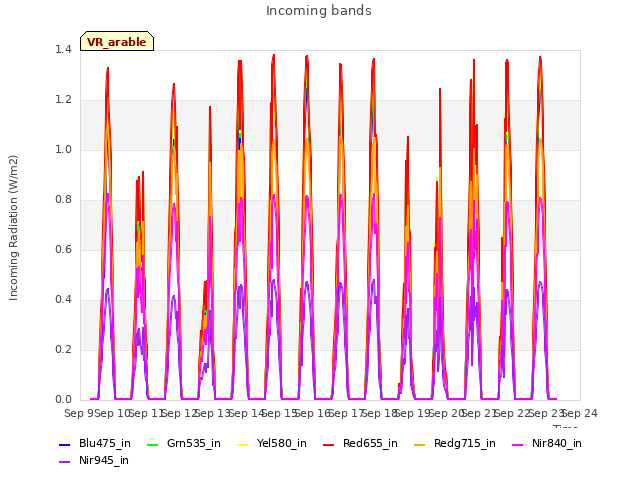This screenshot has height=480, width=640.
Task: Click the 1.0 y-axis tick label
Action: pyautogui.click(x=63, y=149)
